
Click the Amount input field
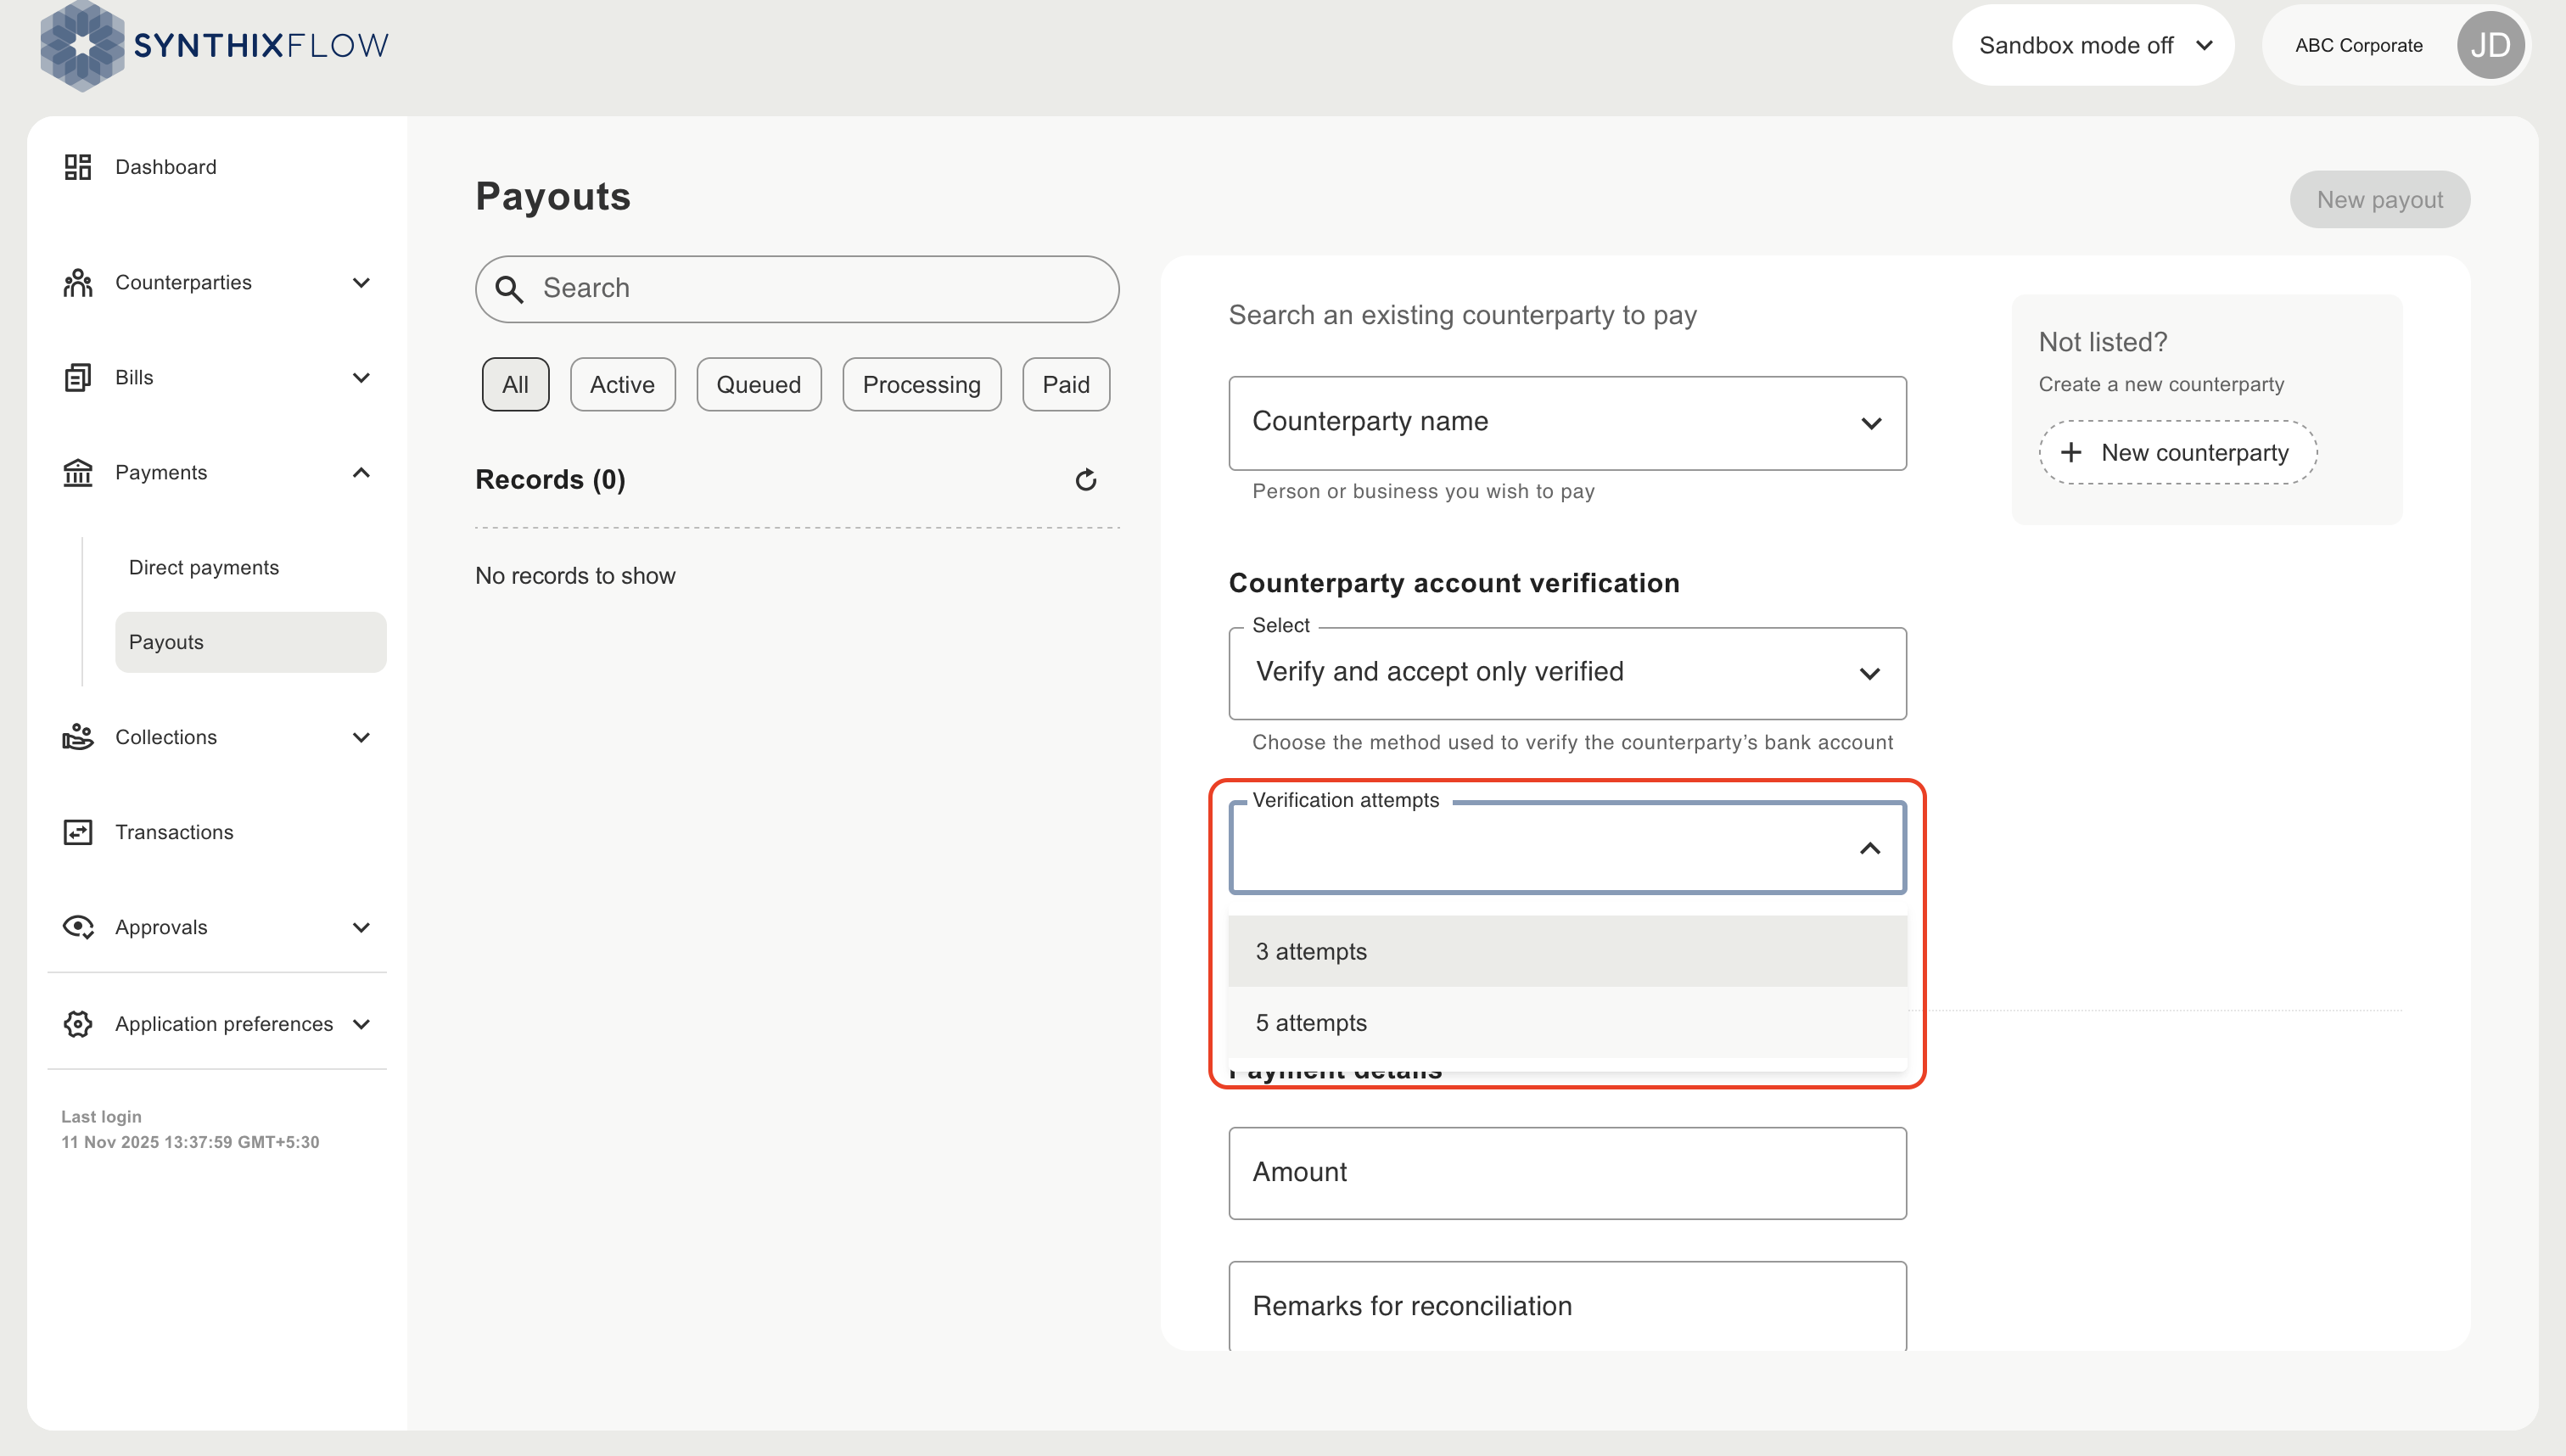pos(1567,1173)
